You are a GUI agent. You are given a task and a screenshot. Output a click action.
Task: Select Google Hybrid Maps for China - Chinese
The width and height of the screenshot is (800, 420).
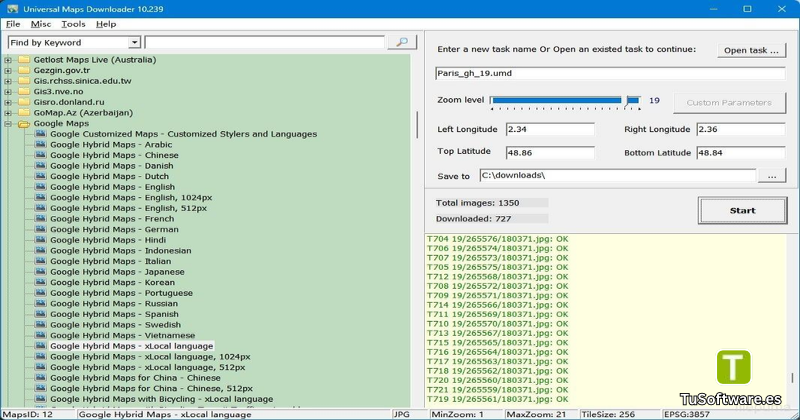click(x=135, y=378)
